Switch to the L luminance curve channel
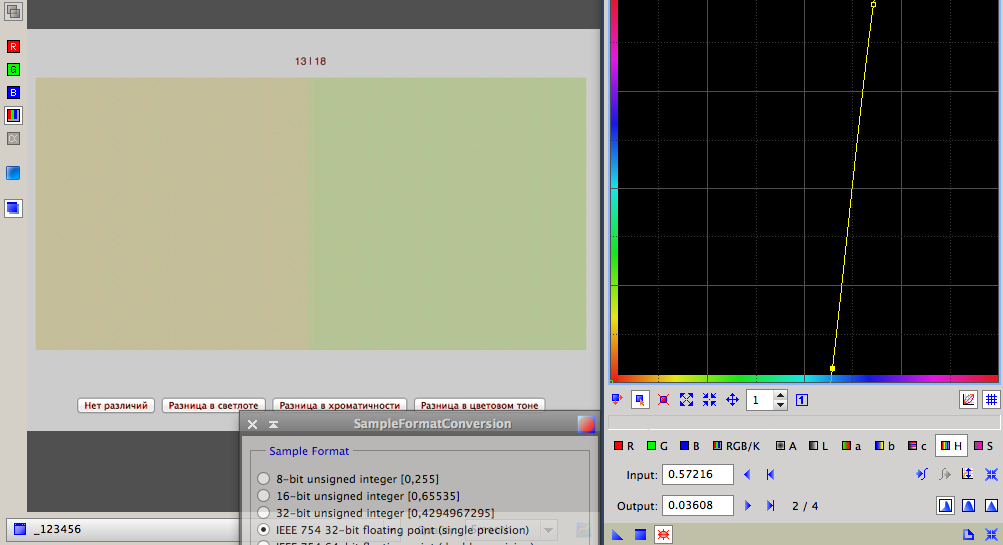This screenshot has height=545, width=1003. click(818, 446)
